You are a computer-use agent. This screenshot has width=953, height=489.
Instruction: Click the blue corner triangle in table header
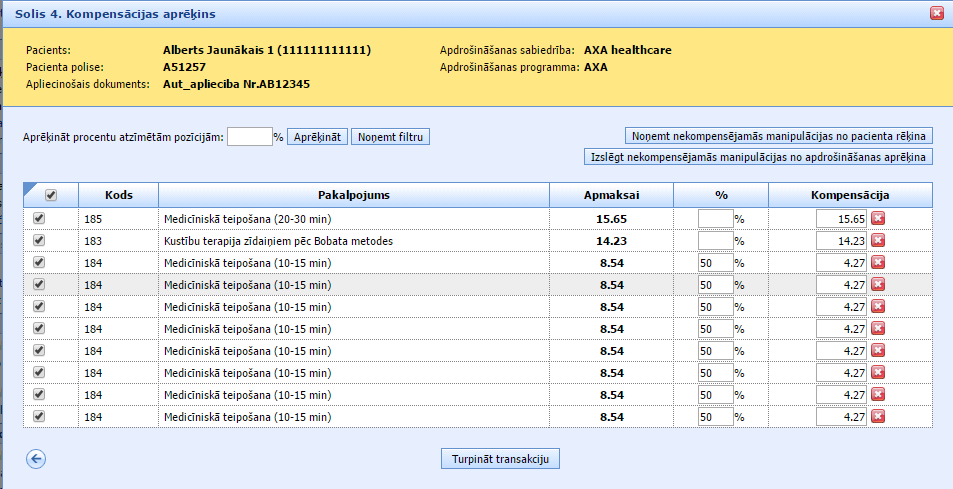pos(30,188)
